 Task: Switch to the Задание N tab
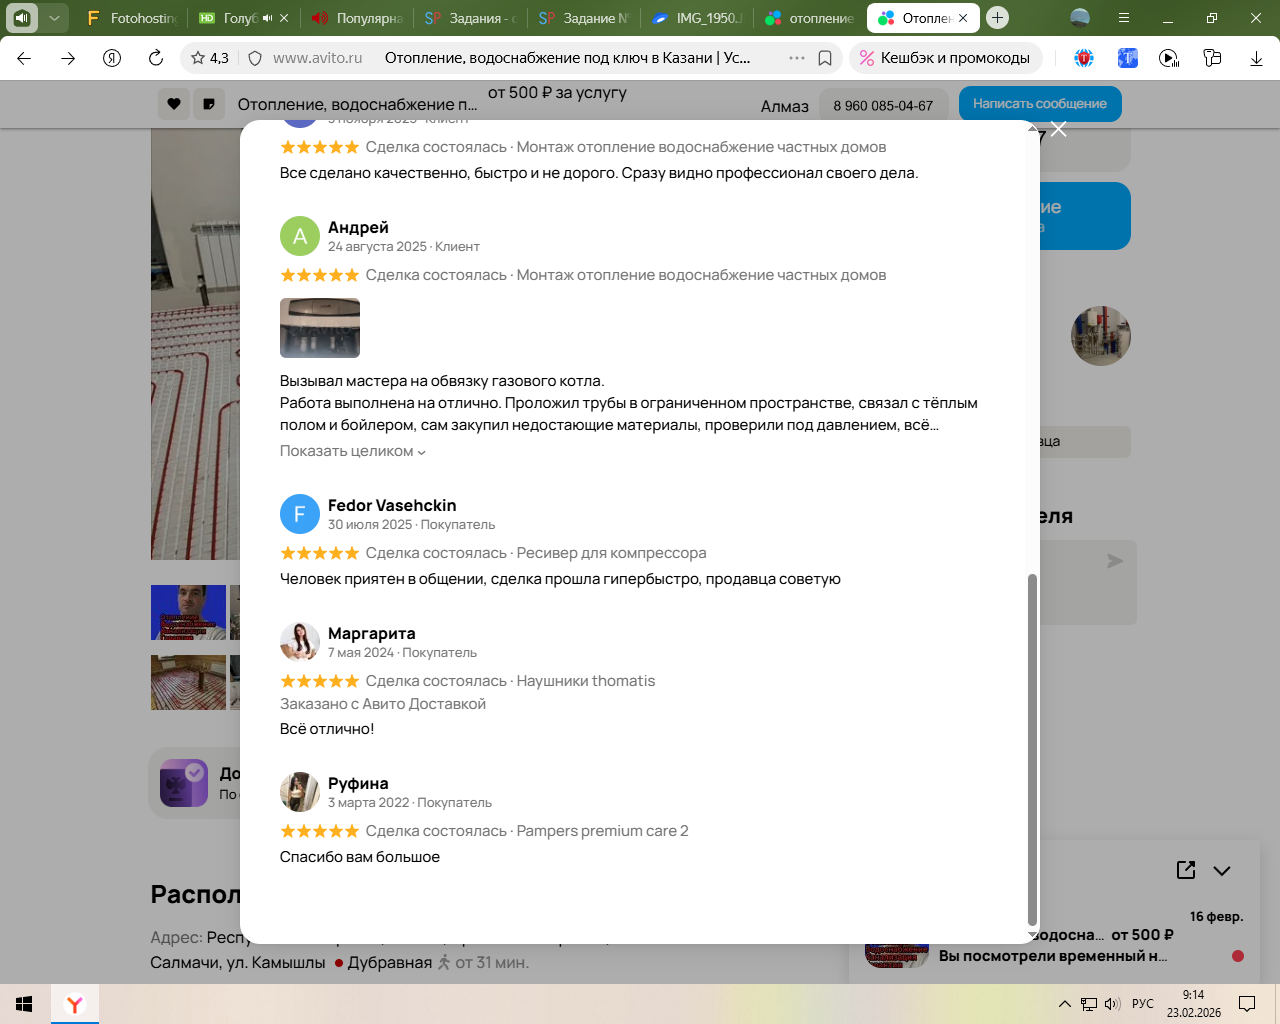[584, 18]
